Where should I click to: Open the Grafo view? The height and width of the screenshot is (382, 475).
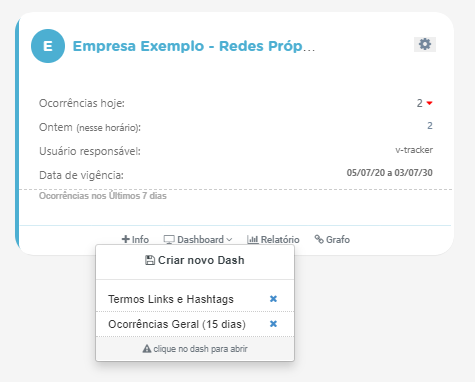pyautogui.click(x=332, y=239)
